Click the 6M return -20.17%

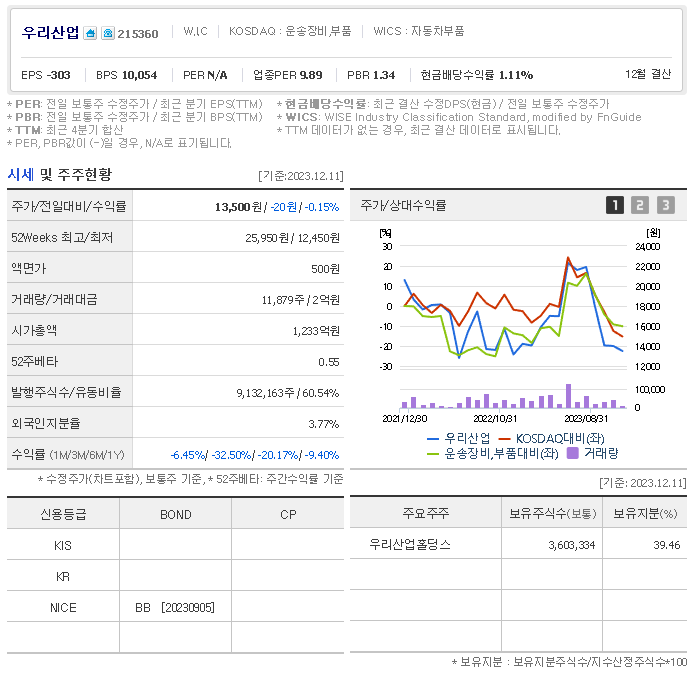click(x=278, y=455)
